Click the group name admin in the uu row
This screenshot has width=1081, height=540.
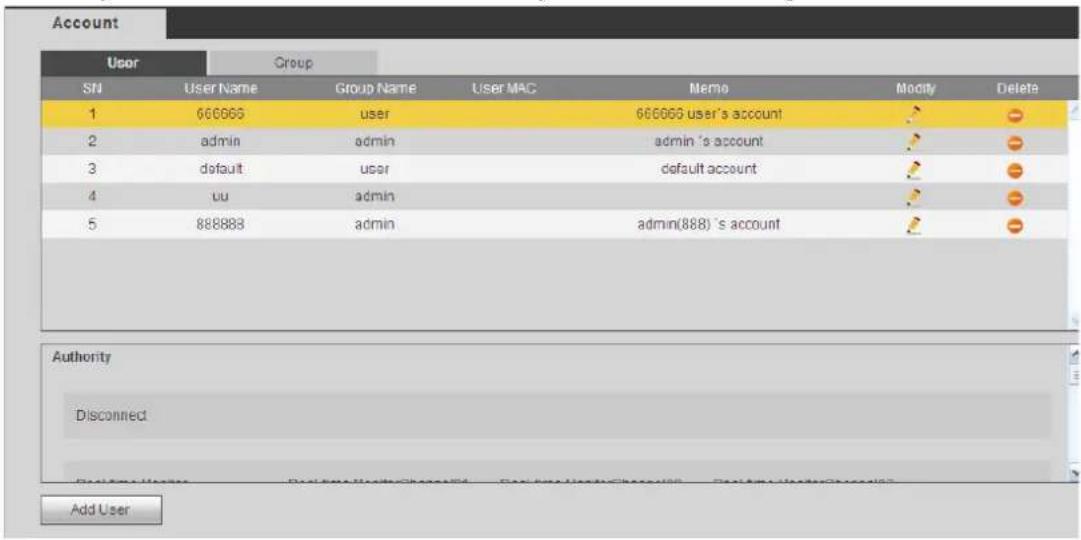(x=373, y=197)
